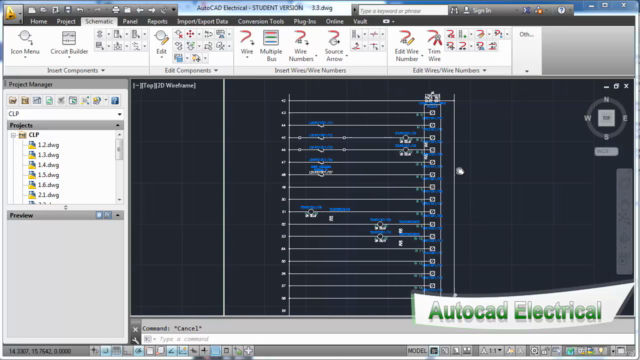
Task: Click the search binoculars icon
Action: [x=454, y=11]
